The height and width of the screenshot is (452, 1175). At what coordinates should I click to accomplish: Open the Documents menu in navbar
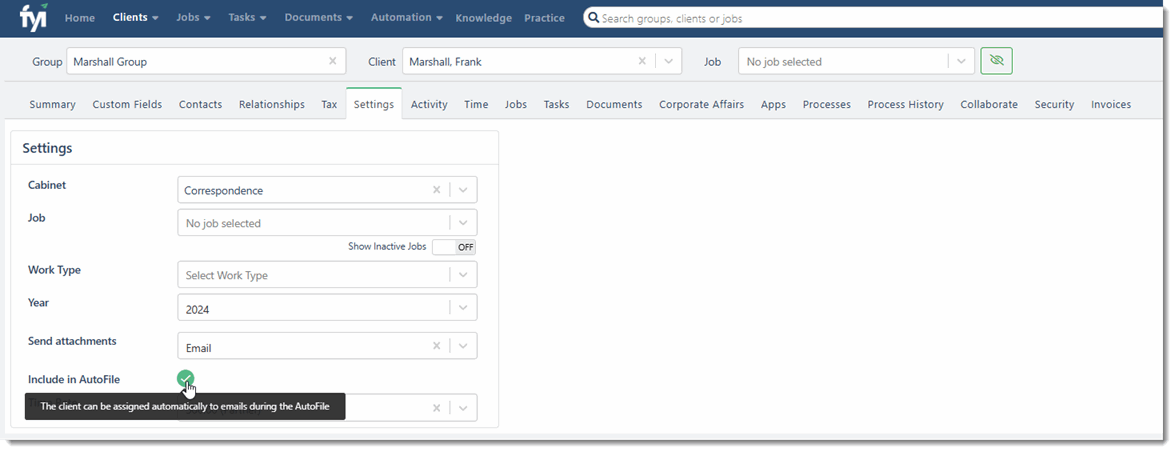pyautogui.click(x=318, y=17)
